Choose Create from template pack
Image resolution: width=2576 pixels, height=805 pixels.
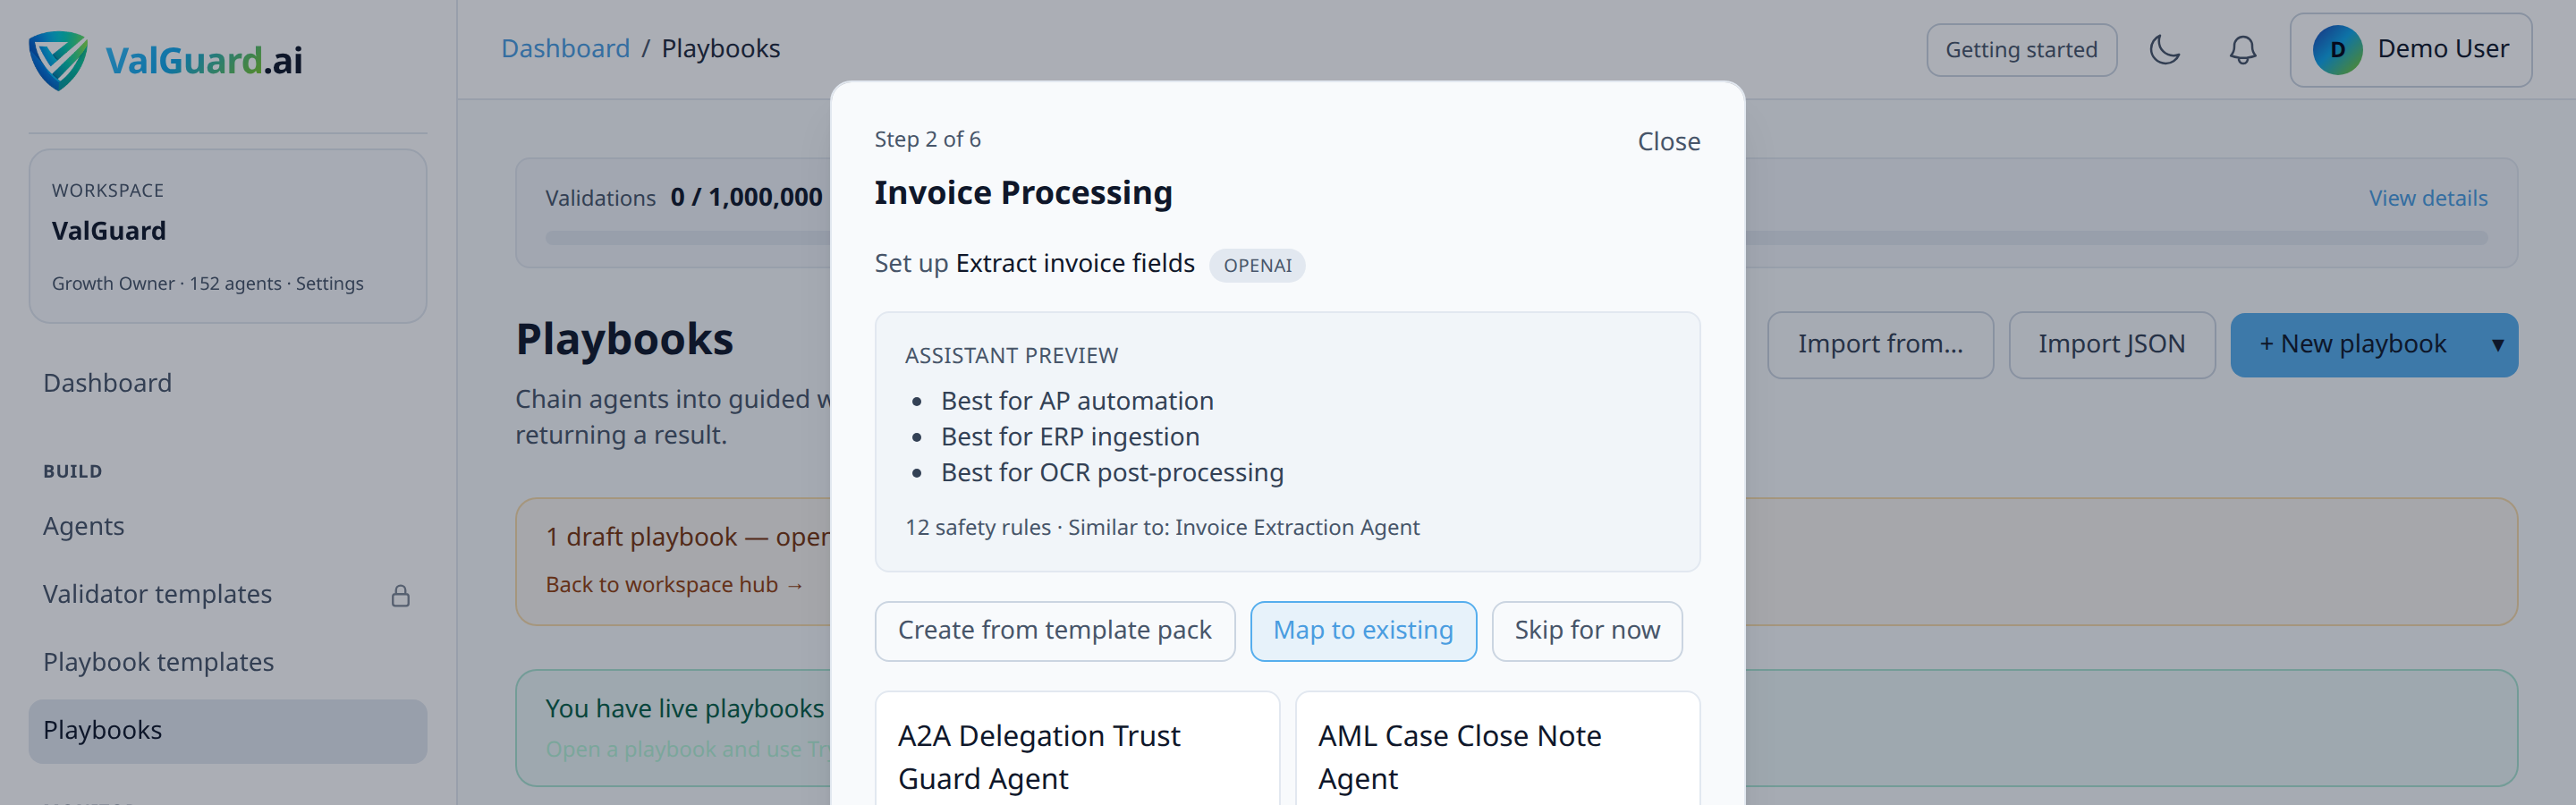pyautogui.click(x=1054, y=631)
